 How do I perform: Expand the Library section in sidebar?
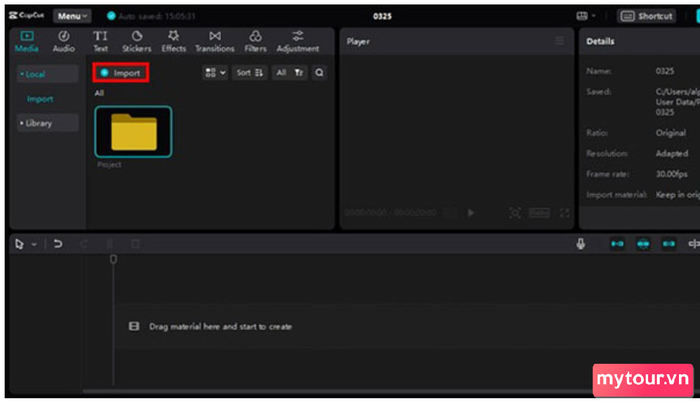click(x=38, y=123)
